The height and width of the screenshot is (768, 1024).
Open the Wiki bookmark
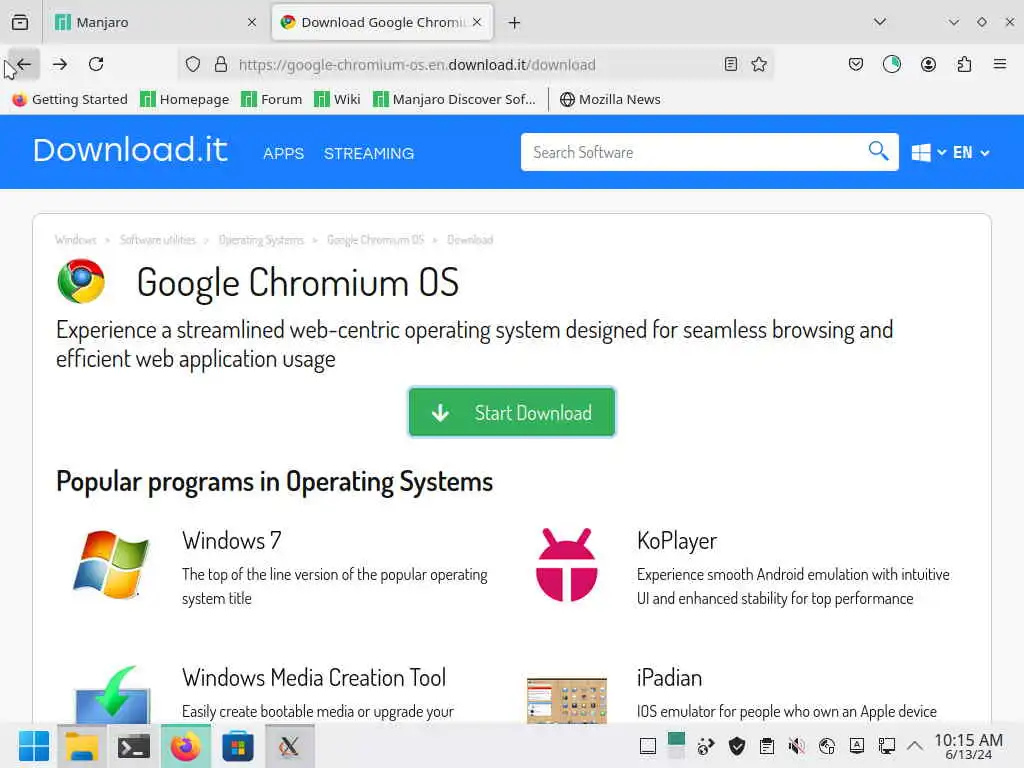(x=337, y=99)
